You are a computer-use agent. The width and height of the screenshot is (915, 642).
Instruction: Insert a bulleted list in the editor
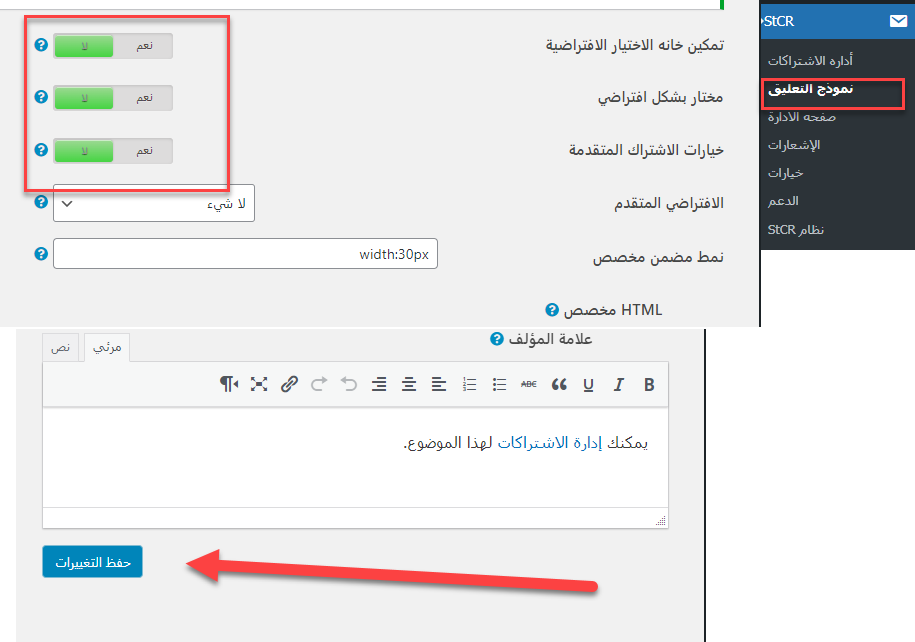[499, 384]
